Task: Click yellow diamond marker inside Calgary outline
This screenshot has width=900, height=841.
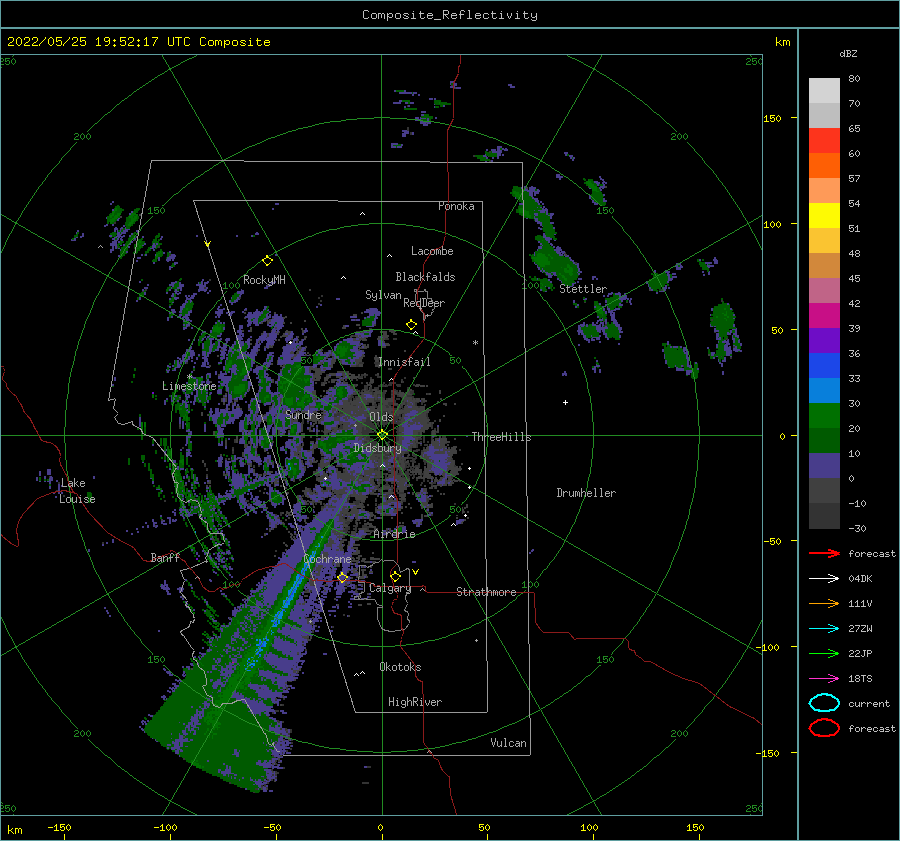Action: click(395, 576)
